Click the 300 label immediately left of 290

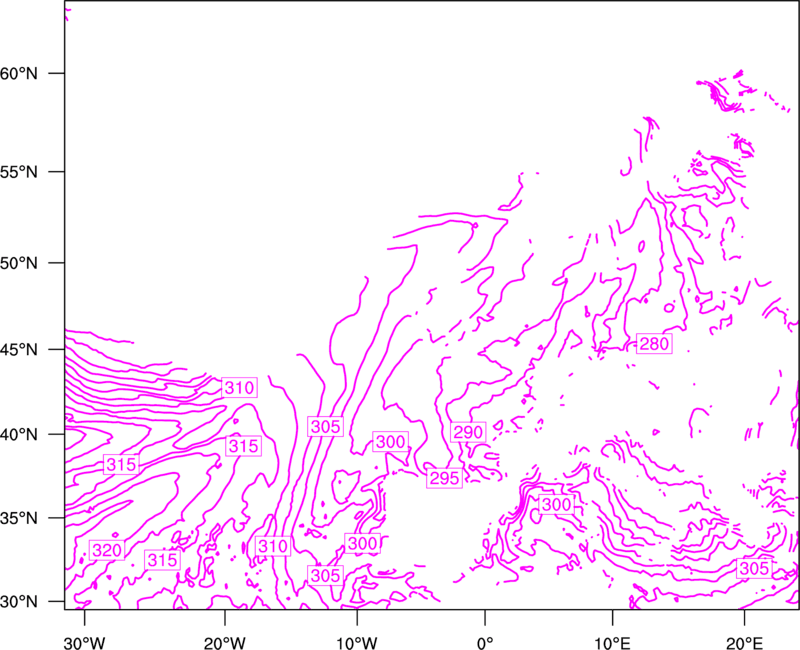[390, 441]
